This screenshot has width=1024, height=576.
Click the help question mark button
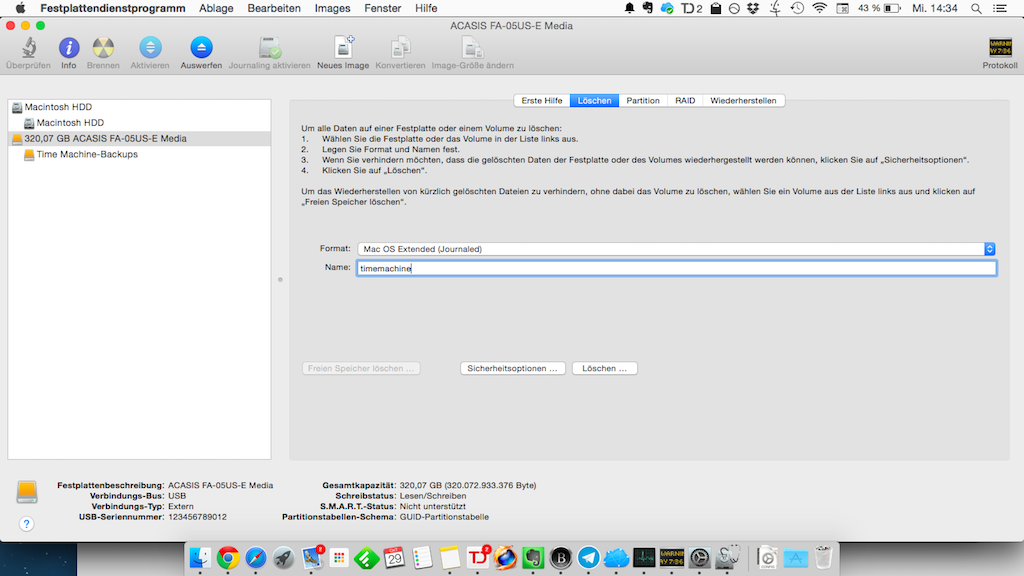tap(27, 523)
